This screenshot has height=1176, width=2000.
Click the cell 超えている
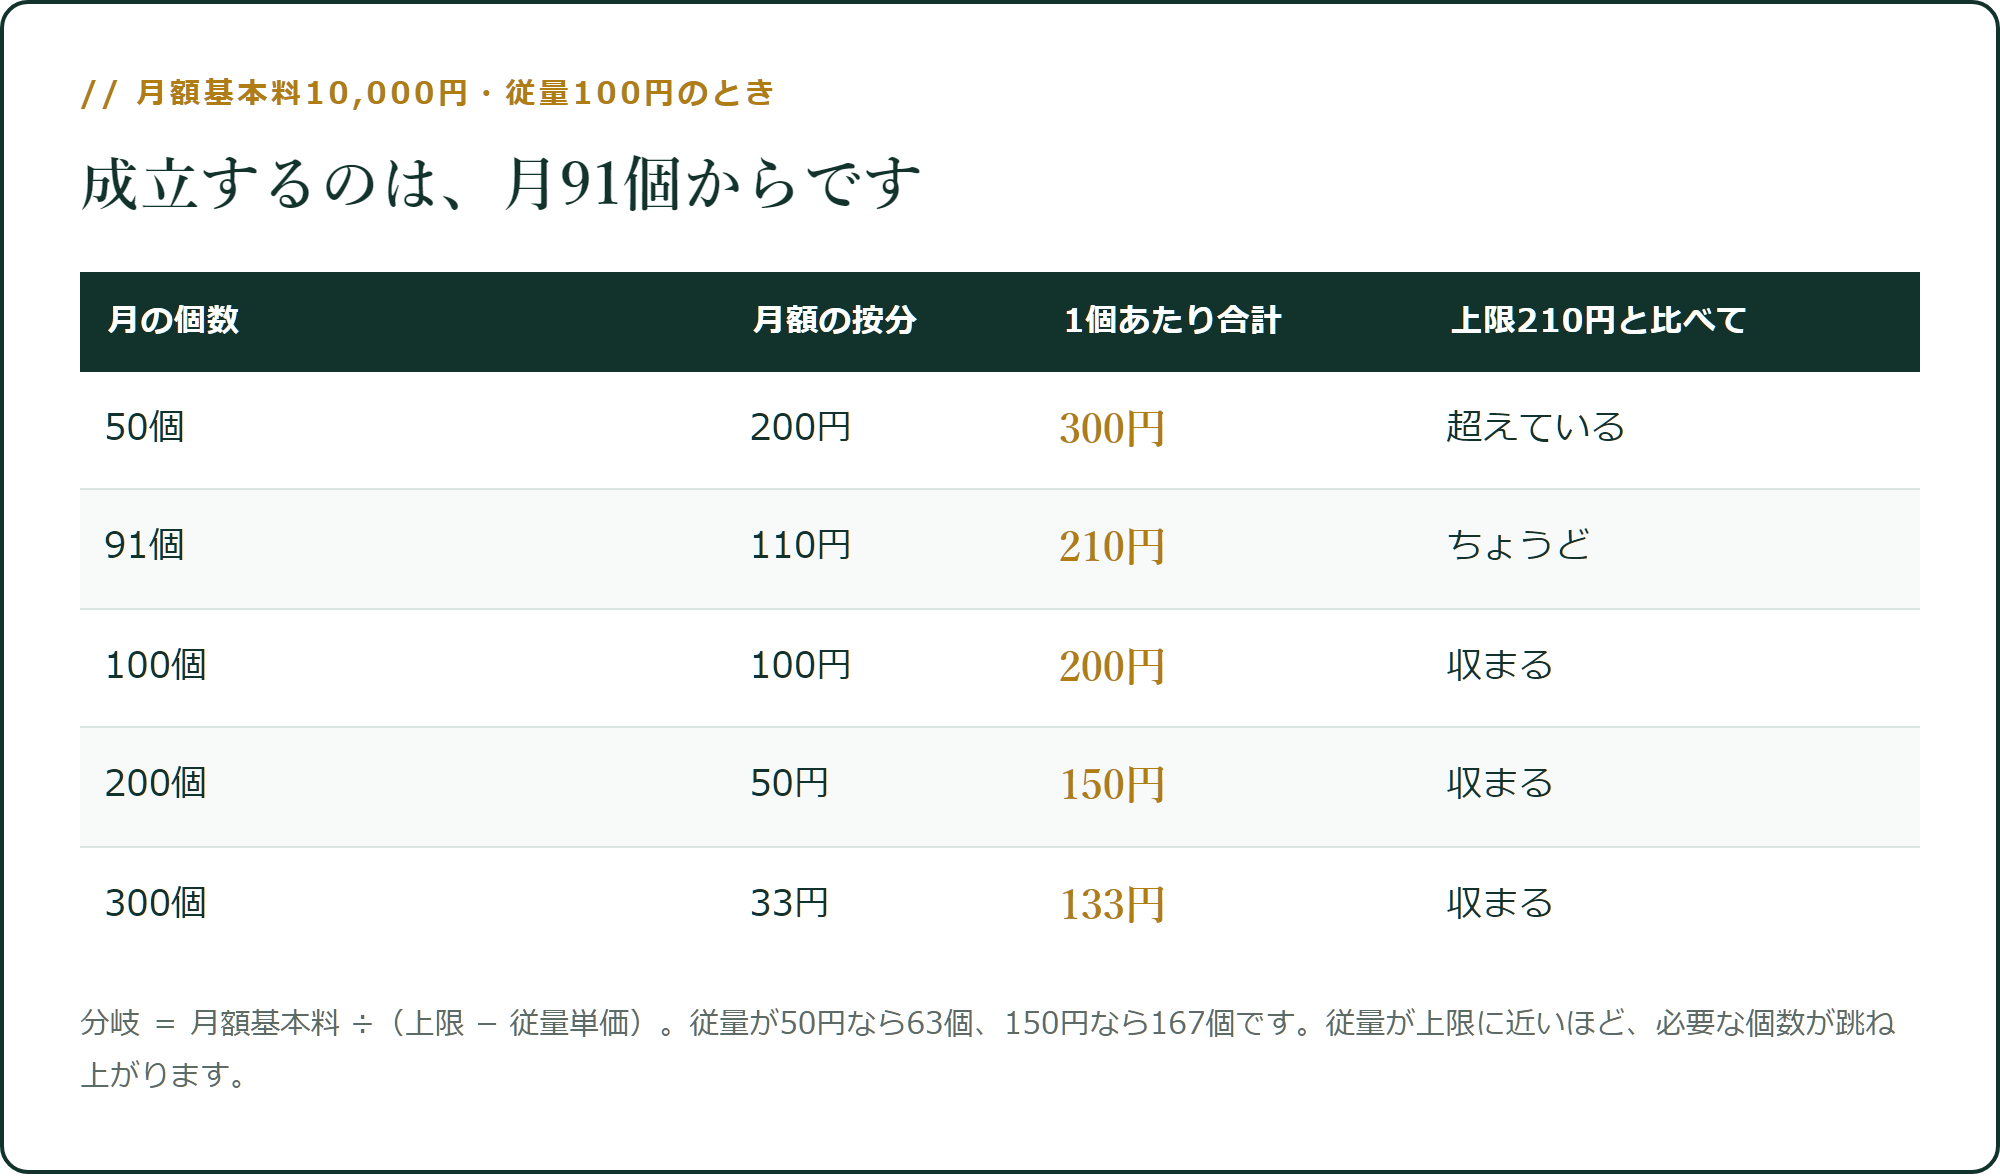coord(1536,427)
